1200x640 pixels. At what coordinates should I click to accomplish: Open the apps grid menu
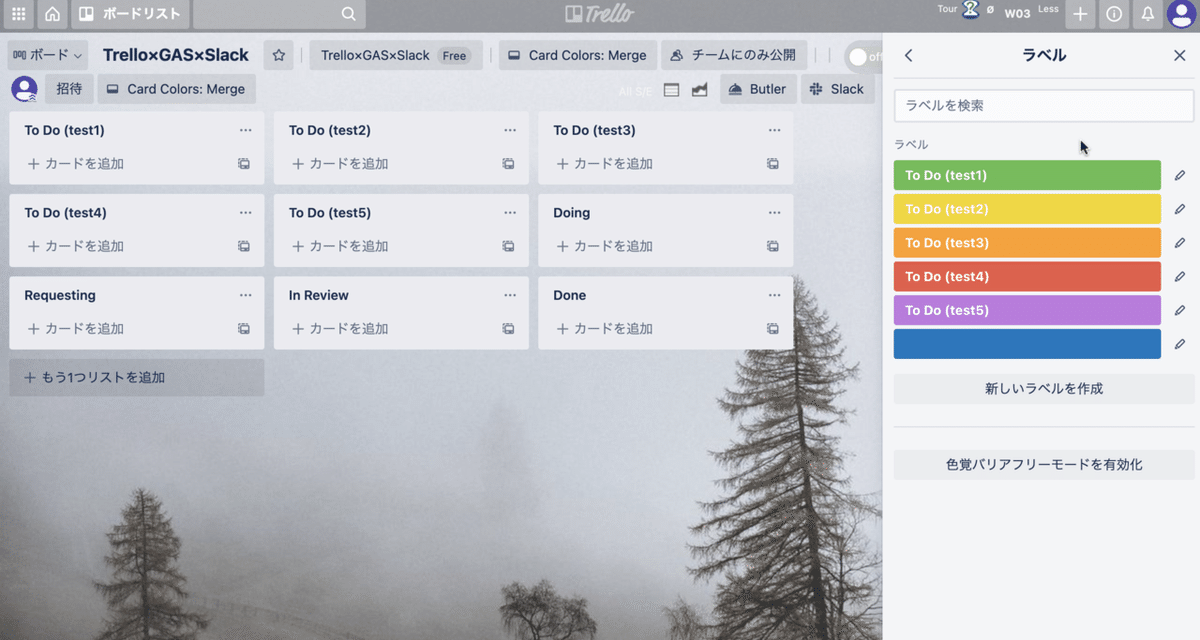(18, 14)
